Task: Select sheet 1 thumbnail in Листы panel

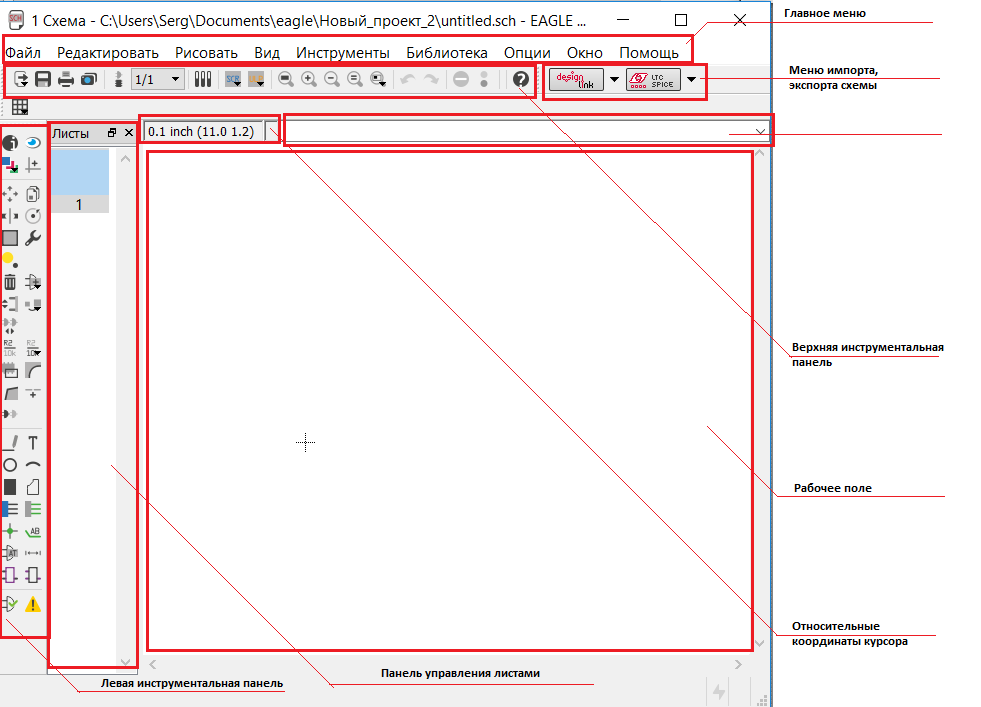Action: point(79,180)
